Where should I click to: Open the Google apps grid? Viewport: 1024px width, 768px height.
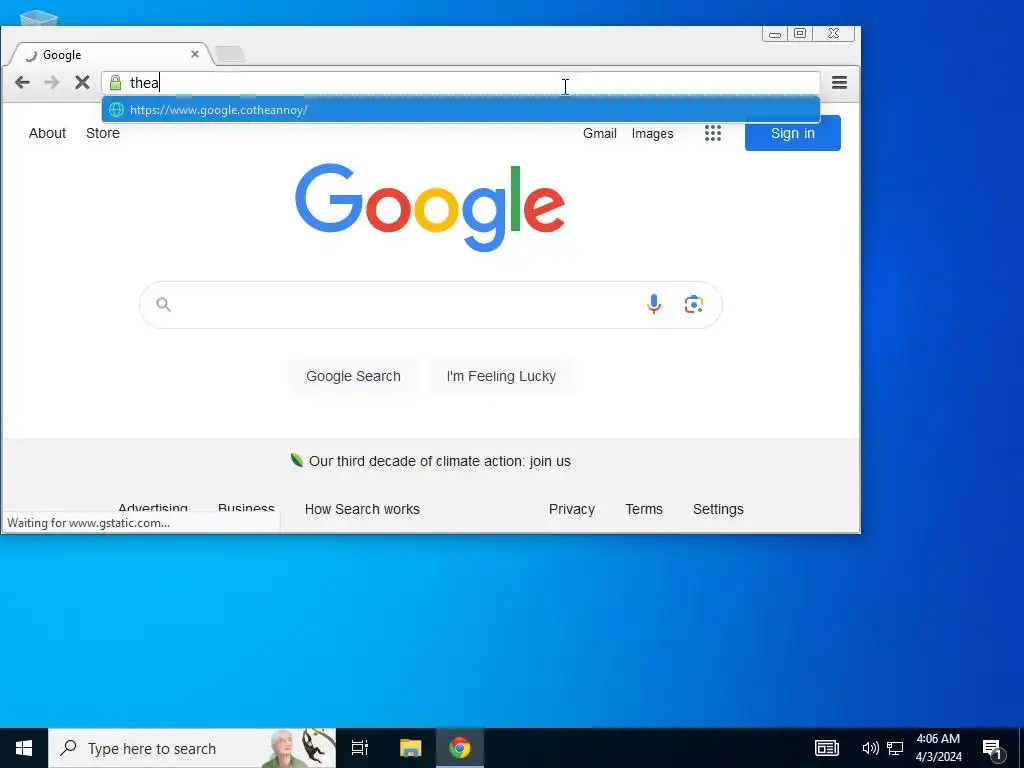tap(713, 133)
